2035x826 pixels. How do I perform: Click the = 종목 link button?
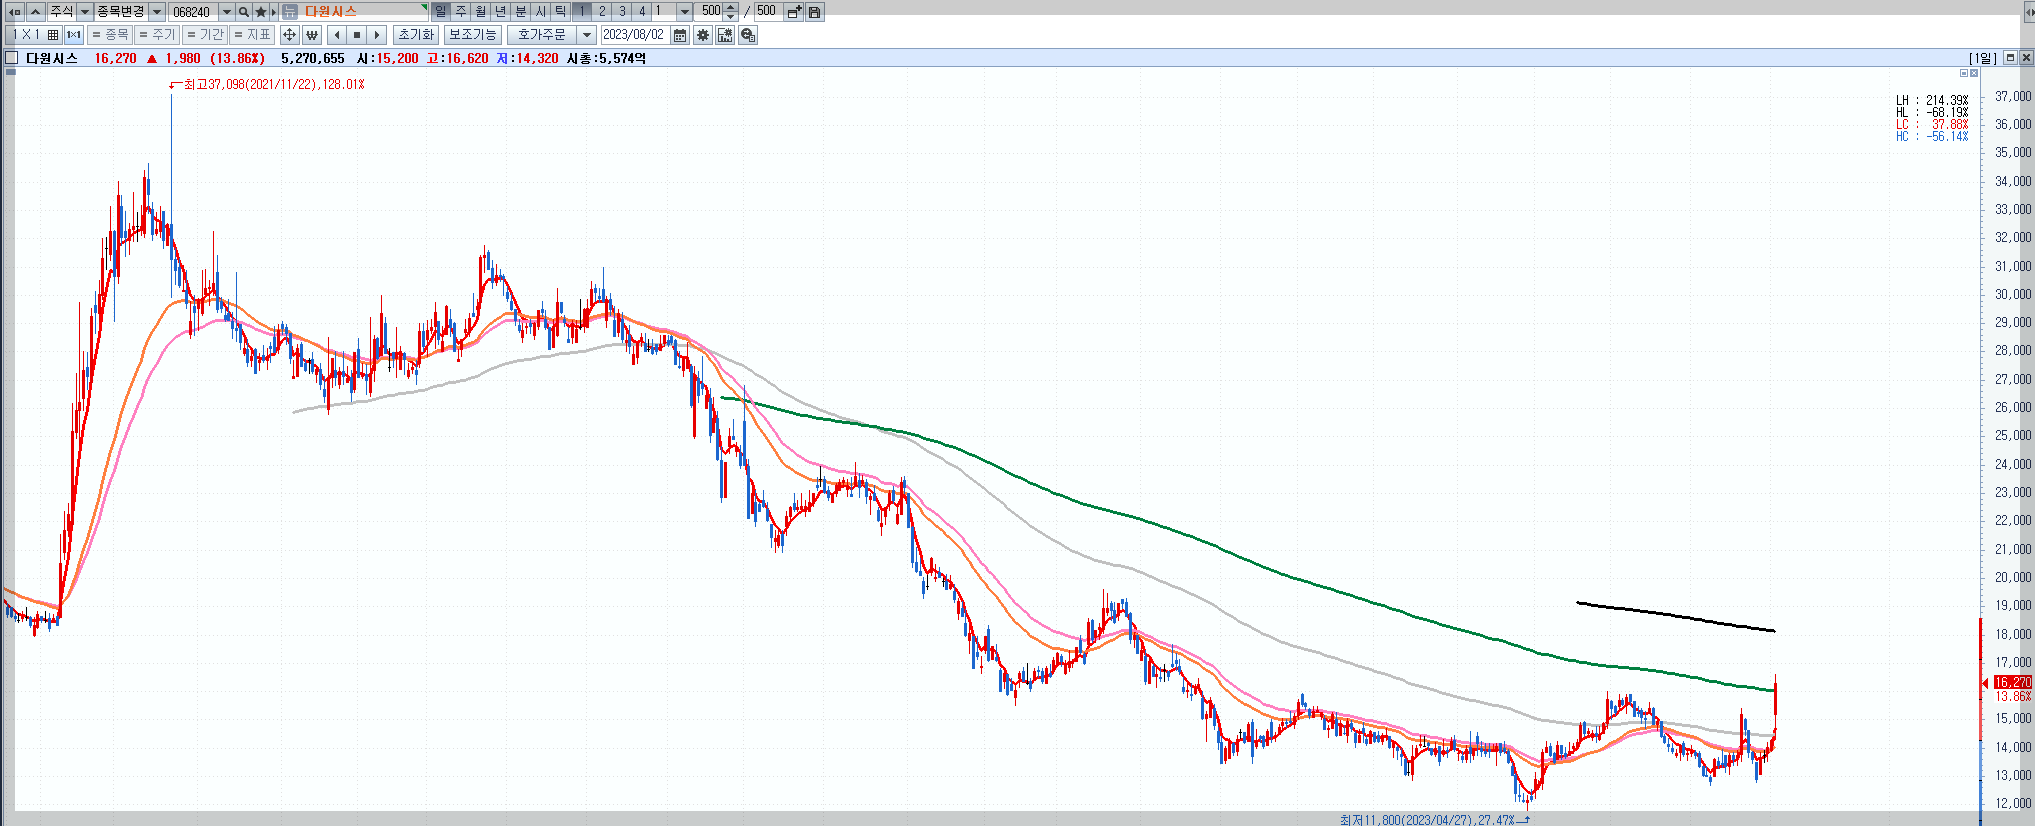tap(110, 35)
